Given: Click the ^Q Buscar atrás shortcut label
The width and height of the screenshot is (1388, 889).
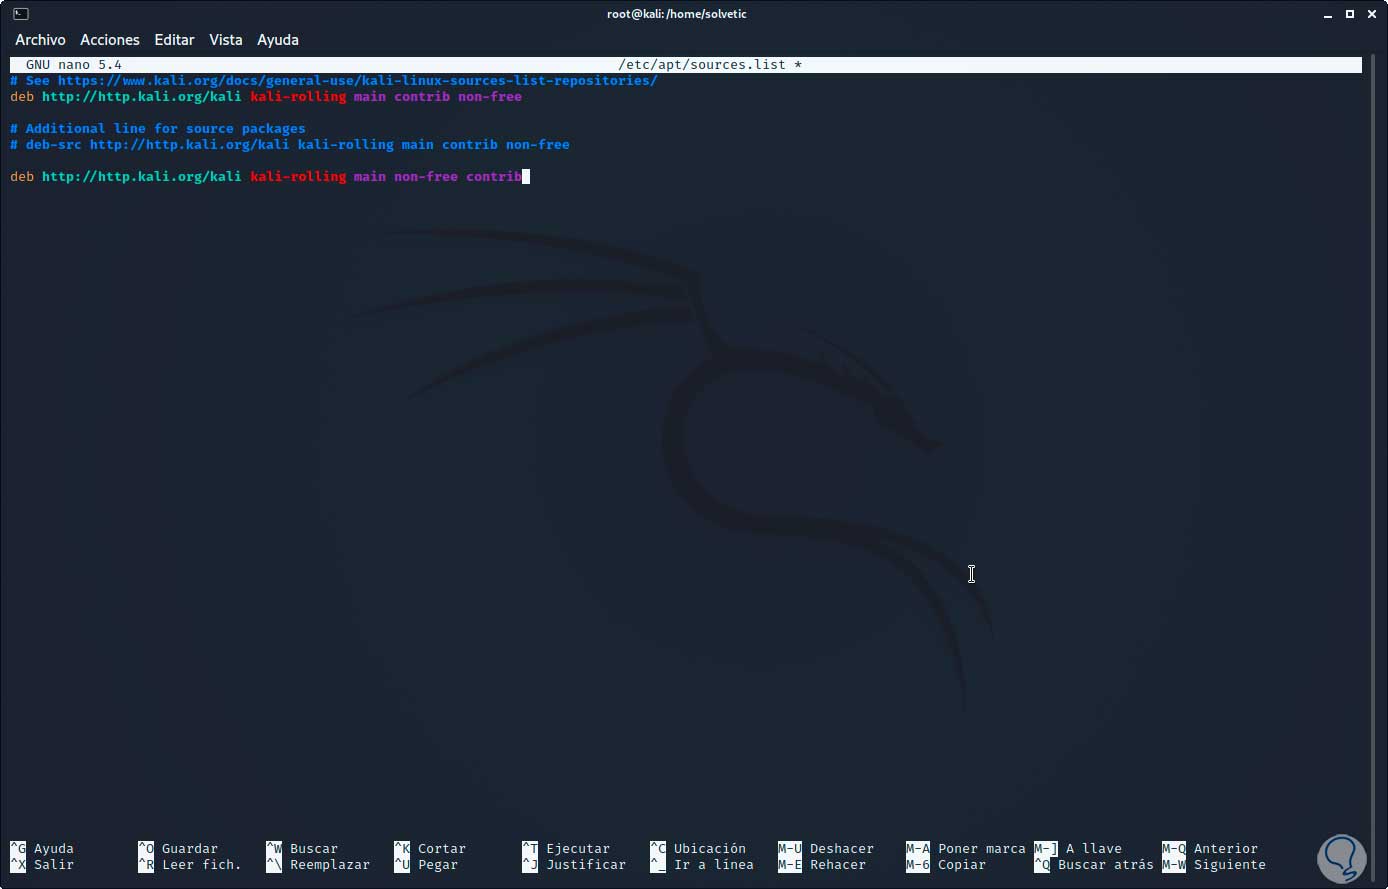Looking at the screenshot, I should click(1094, 865).
